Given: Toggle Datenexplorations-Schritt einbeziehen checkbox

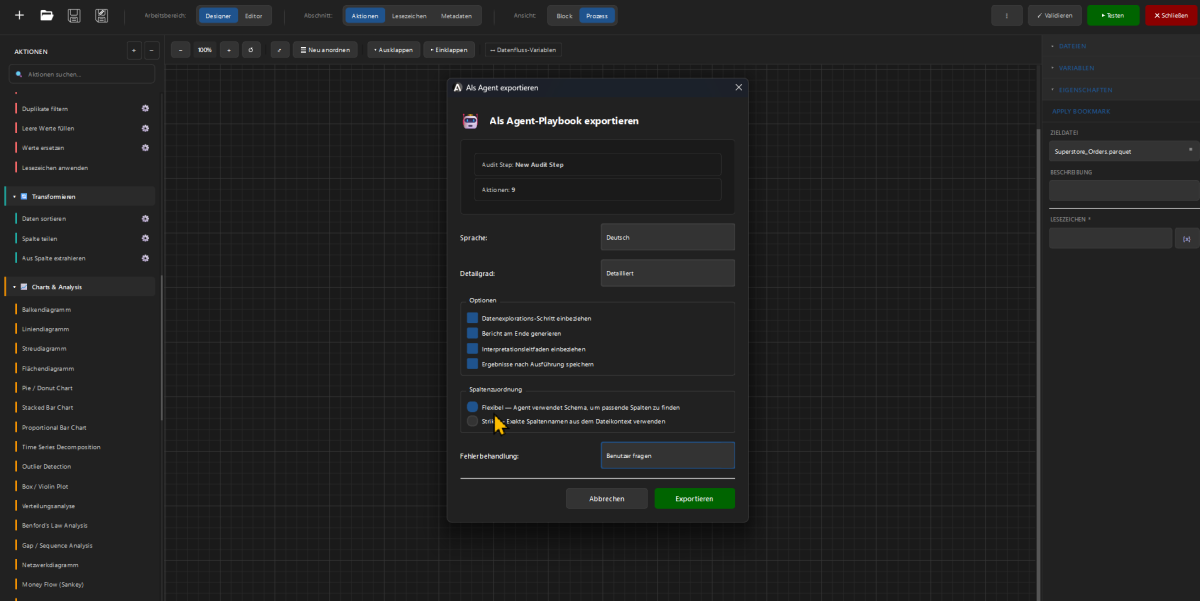Looking at the screenshot, I should pos(473,318).
